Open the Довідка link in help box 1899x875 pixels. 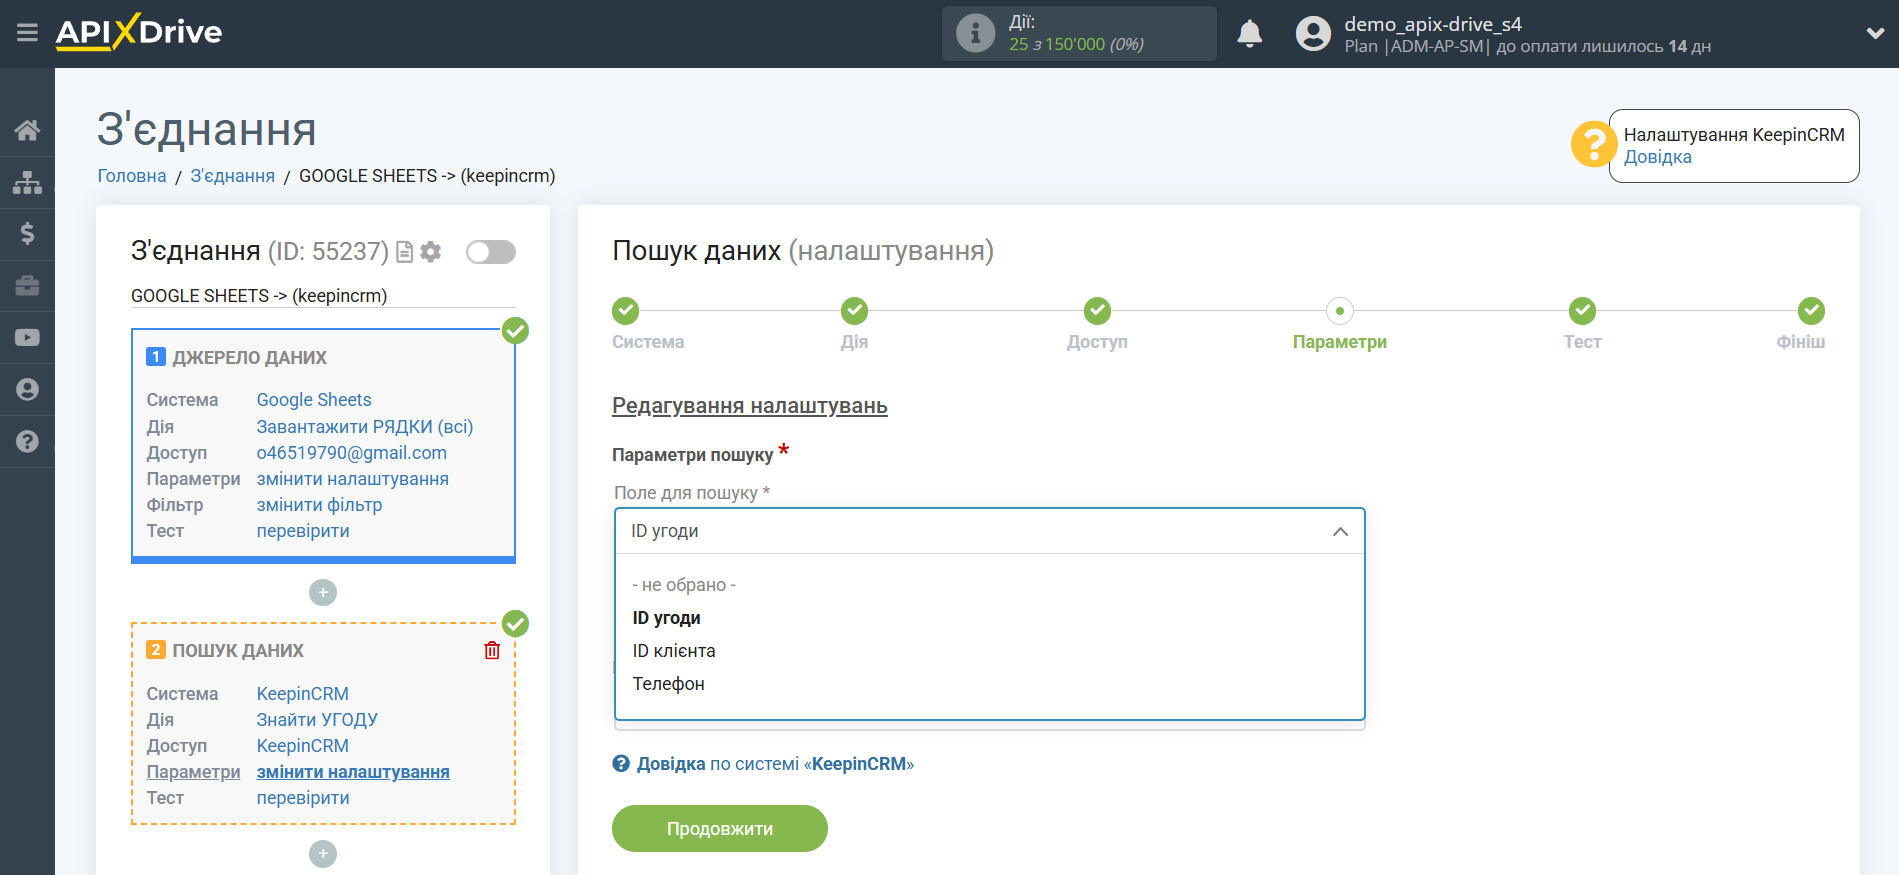pyautogui.click(x=1658, y=157)
